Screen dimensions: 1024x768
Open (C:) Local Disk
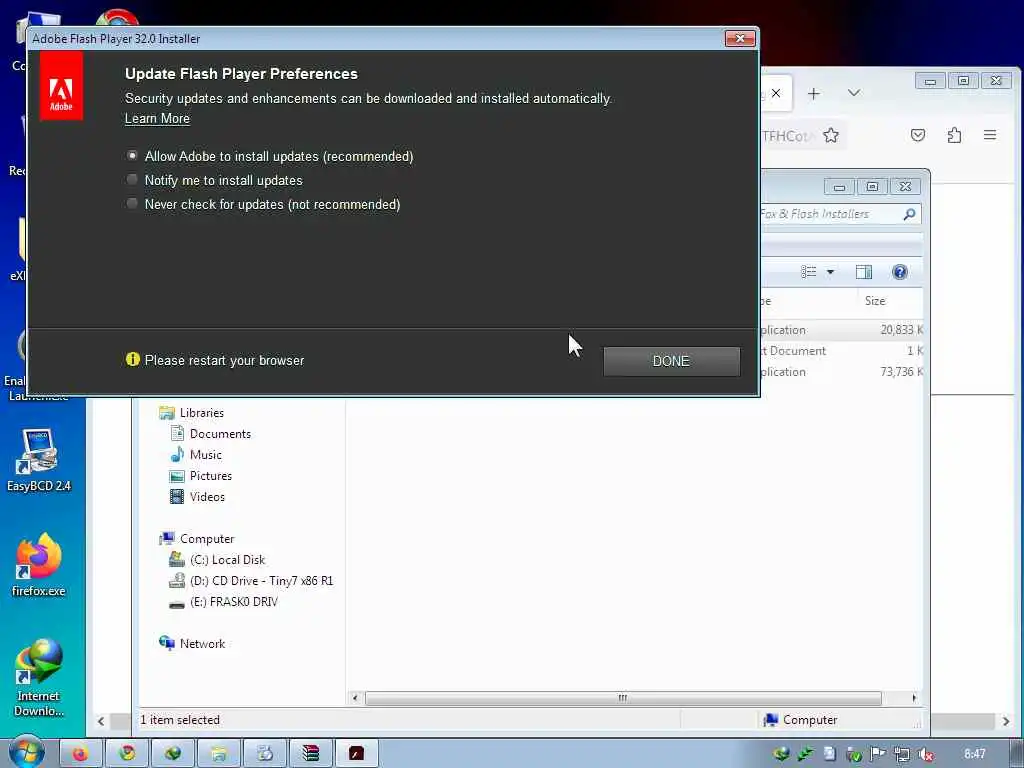[227, 560]
